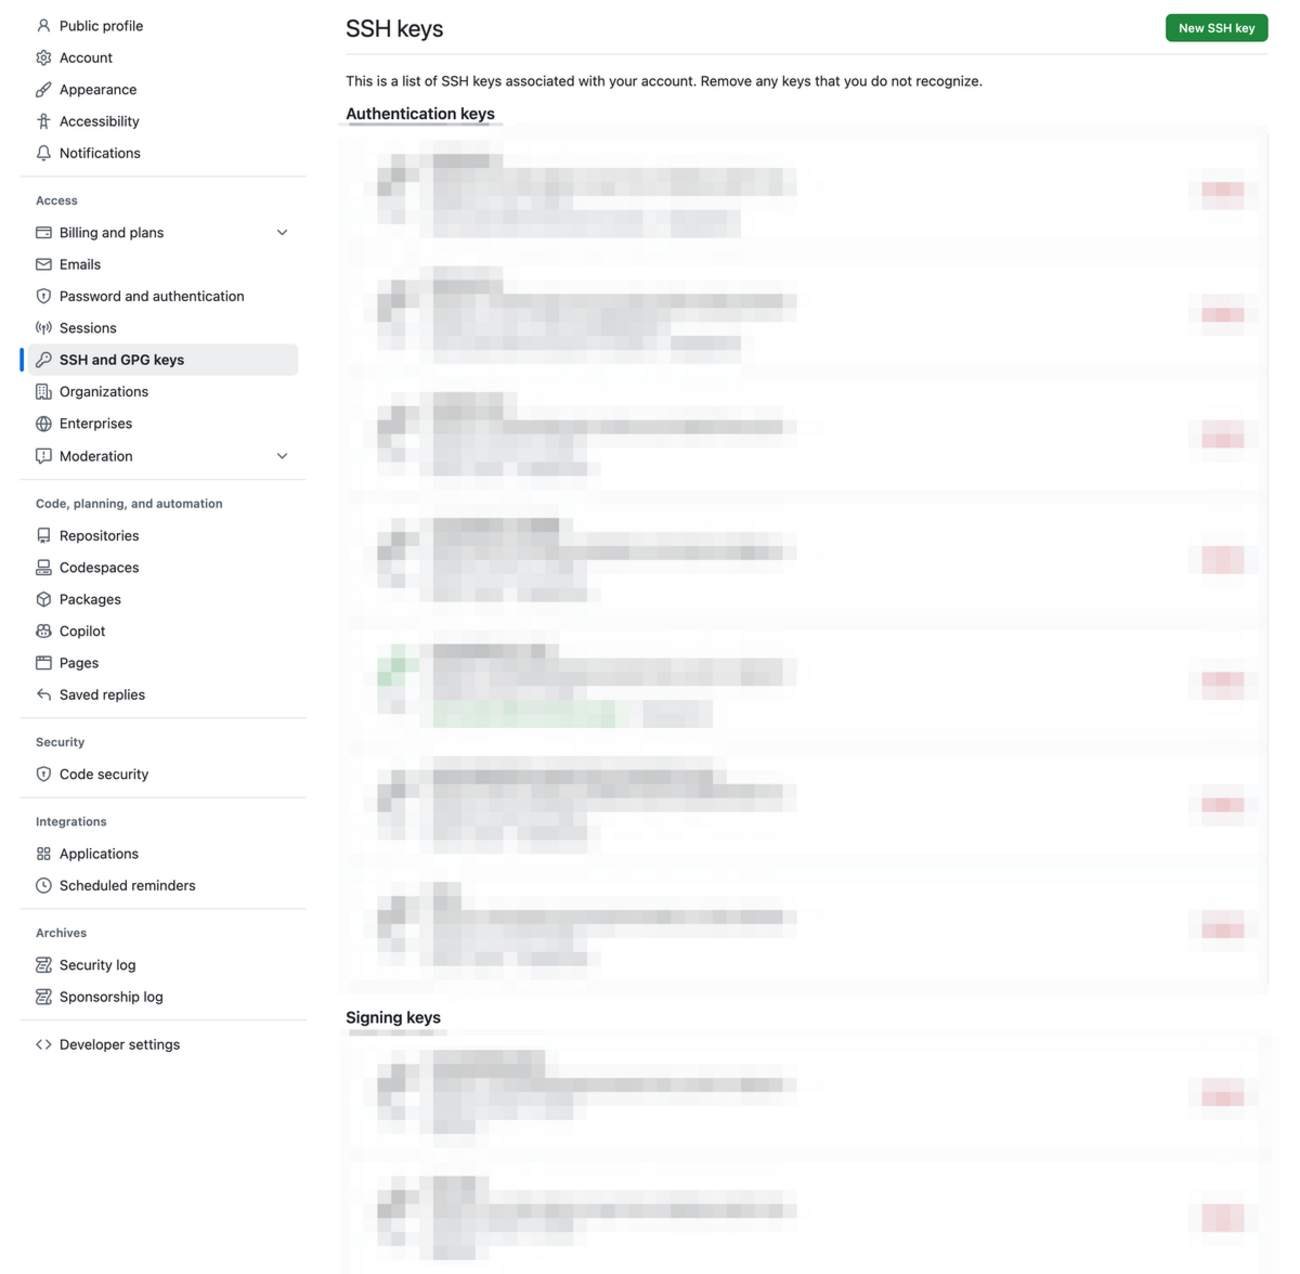Open Enterprises via the globe icon

pos(44,423)
